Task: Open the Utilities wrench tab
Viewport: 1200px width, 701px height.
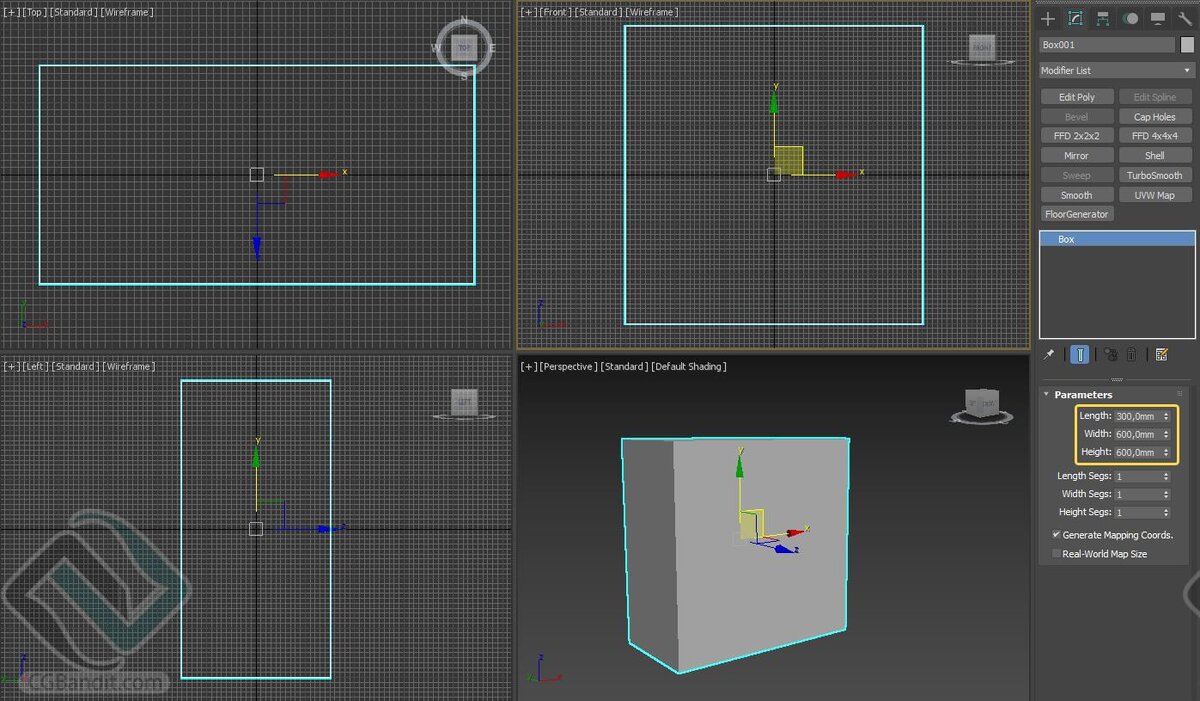Action: (1184, 19)
